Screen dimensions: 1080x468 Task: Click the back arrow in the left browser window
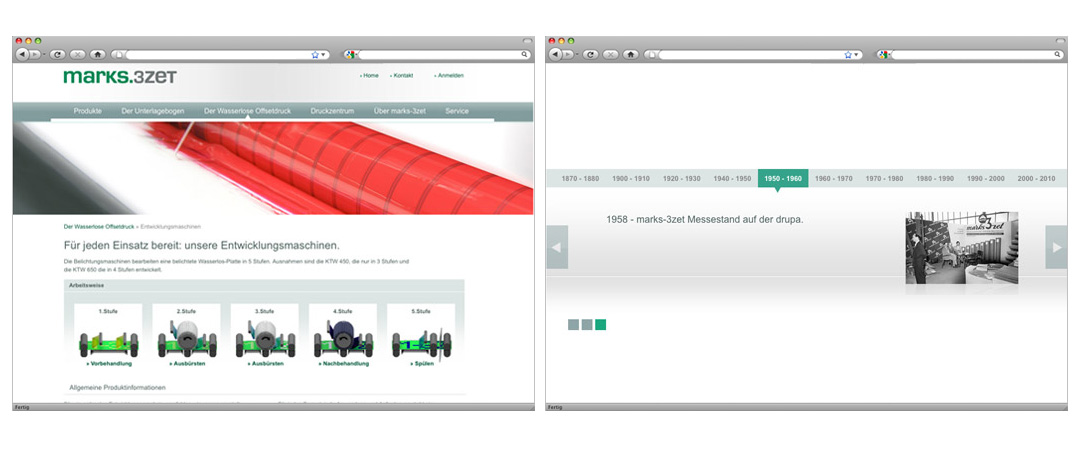(x=22, y=54)
